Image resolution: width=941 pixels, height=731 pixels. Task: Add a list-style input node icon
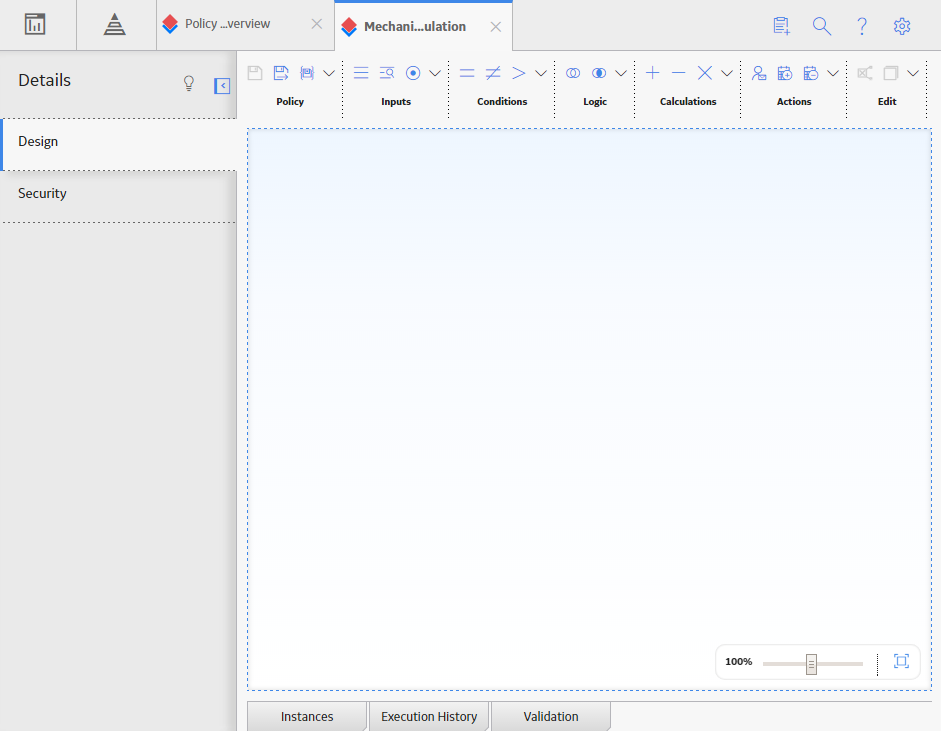click(361, 73)
